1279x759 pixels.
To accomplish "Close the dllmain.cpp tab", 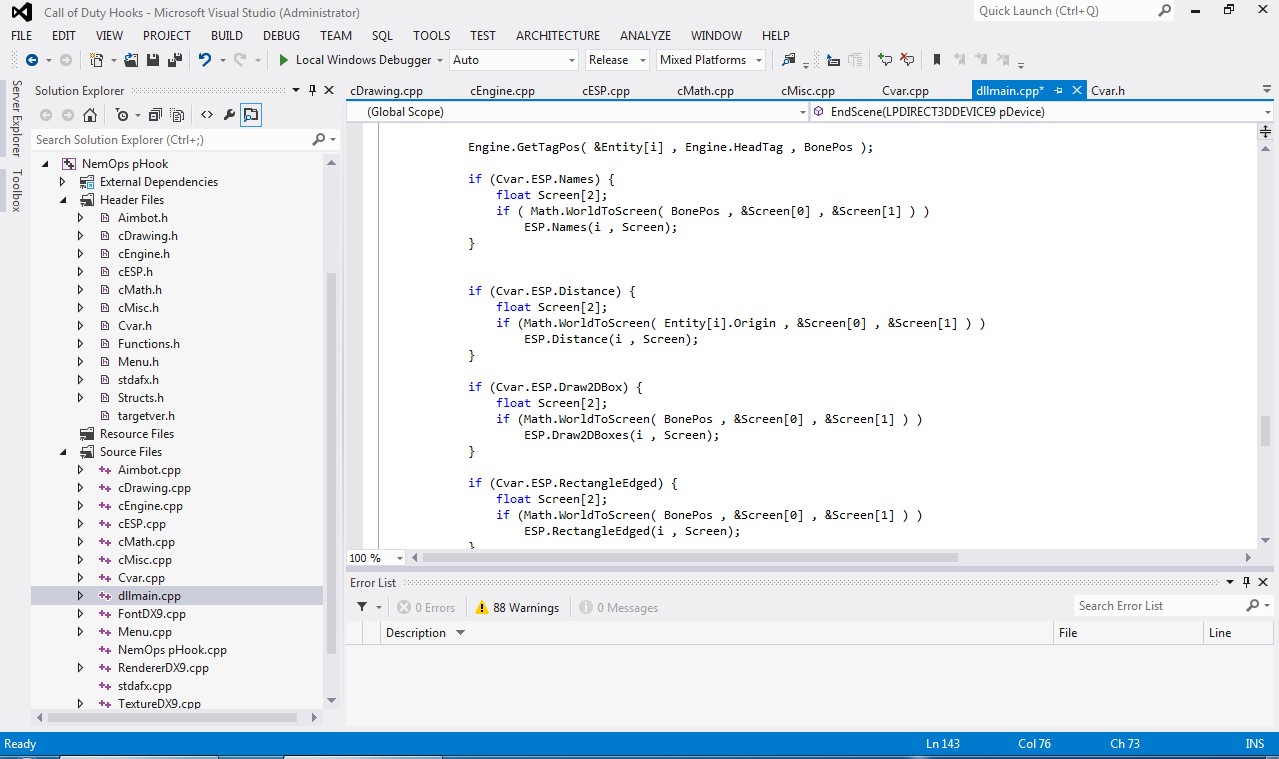I will click(1077, 90).
